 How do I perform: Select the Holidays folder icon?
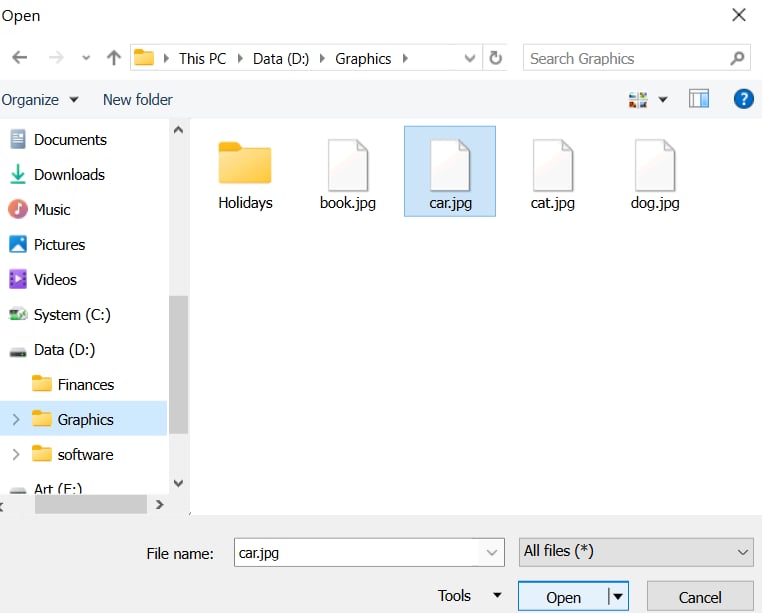(245, 165)
